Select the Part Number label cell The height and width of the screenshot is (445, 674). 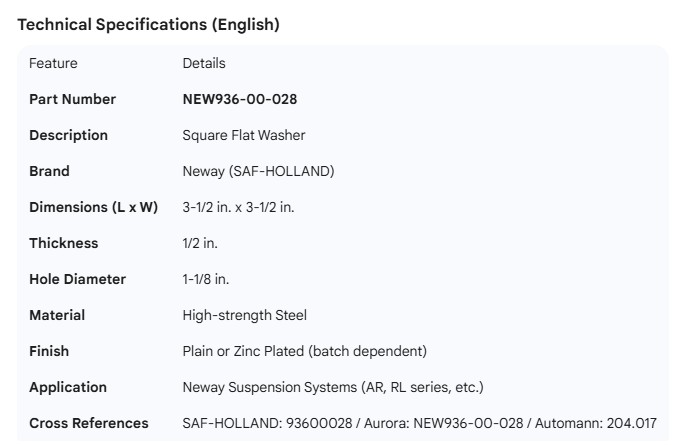(72, 99)
